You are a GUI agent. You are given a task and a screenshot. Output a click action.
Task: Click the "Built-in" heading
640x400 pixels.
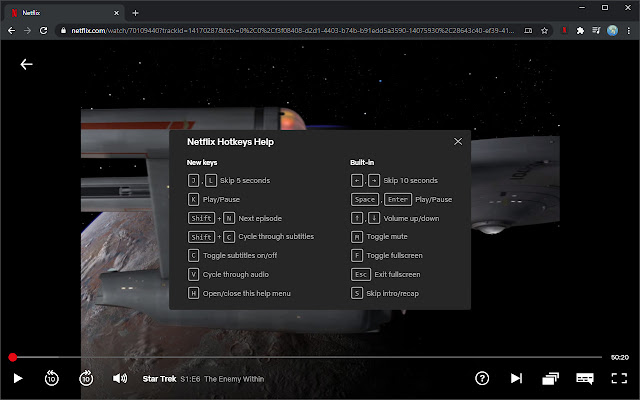point(362,162)
